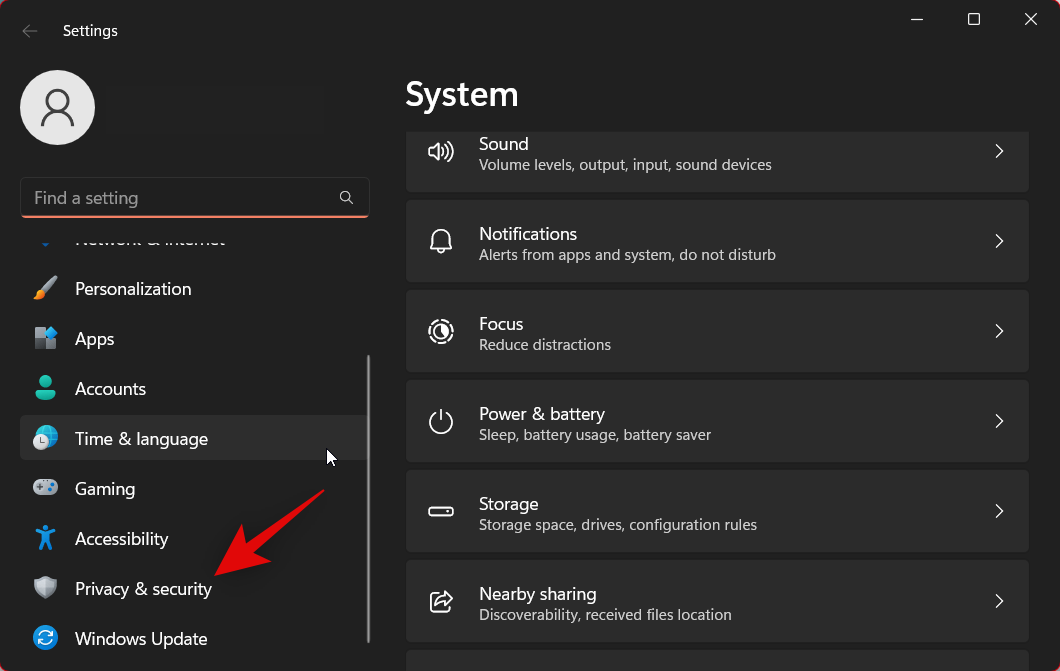Screen dimensions: 1060x671
Task: Click the Personalization paintbrush icon
Action: click(x=46, y=289)
